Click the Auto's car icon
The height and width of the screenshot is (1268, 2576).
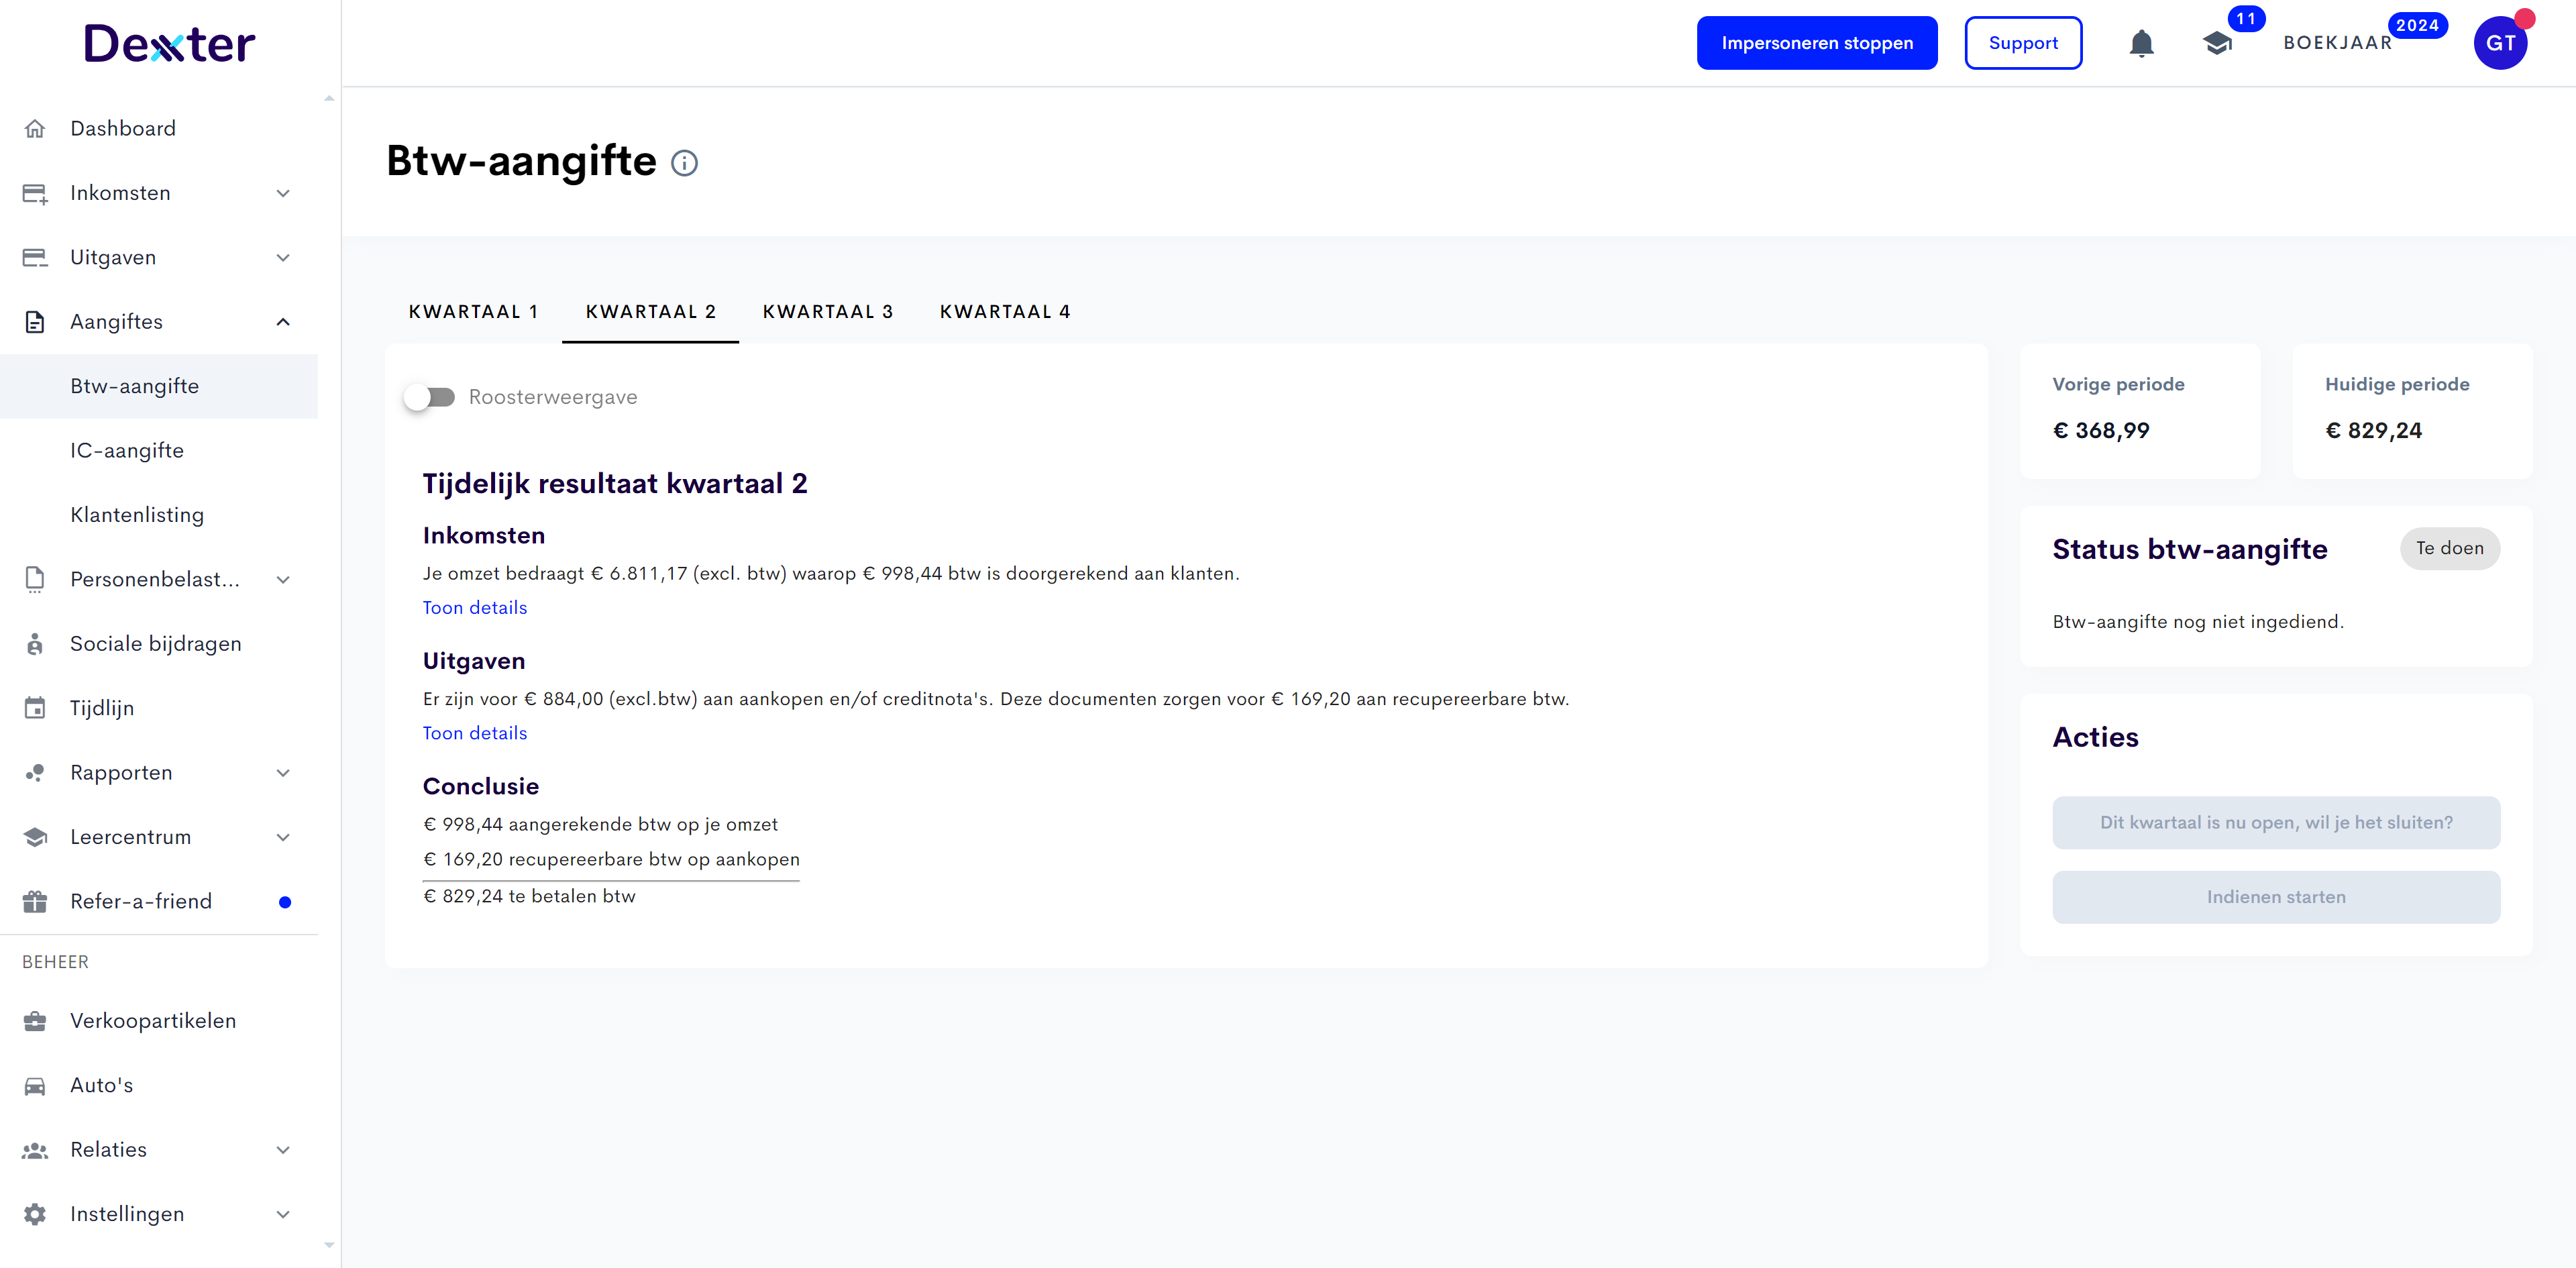coord(35,1086)
